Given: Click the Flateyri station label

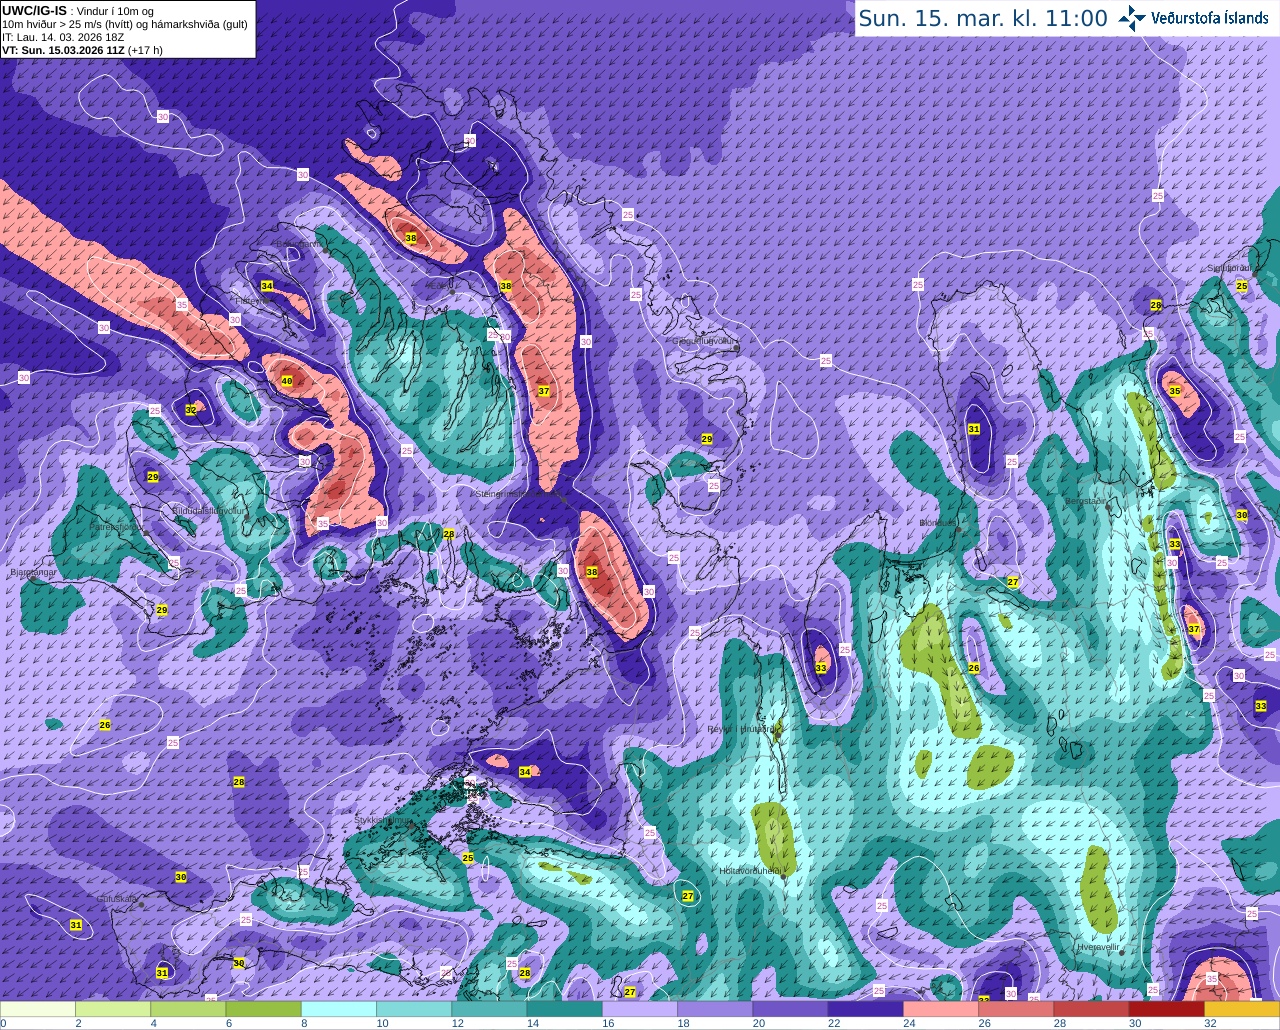Looking at the screenshot, I should [252, 300].
